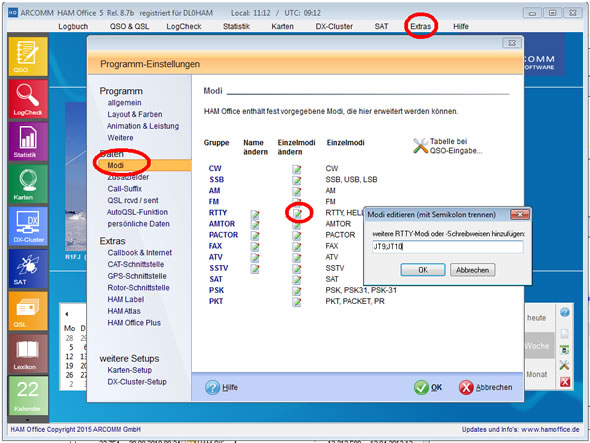Select persönliche Daten settings

(138, 224)
